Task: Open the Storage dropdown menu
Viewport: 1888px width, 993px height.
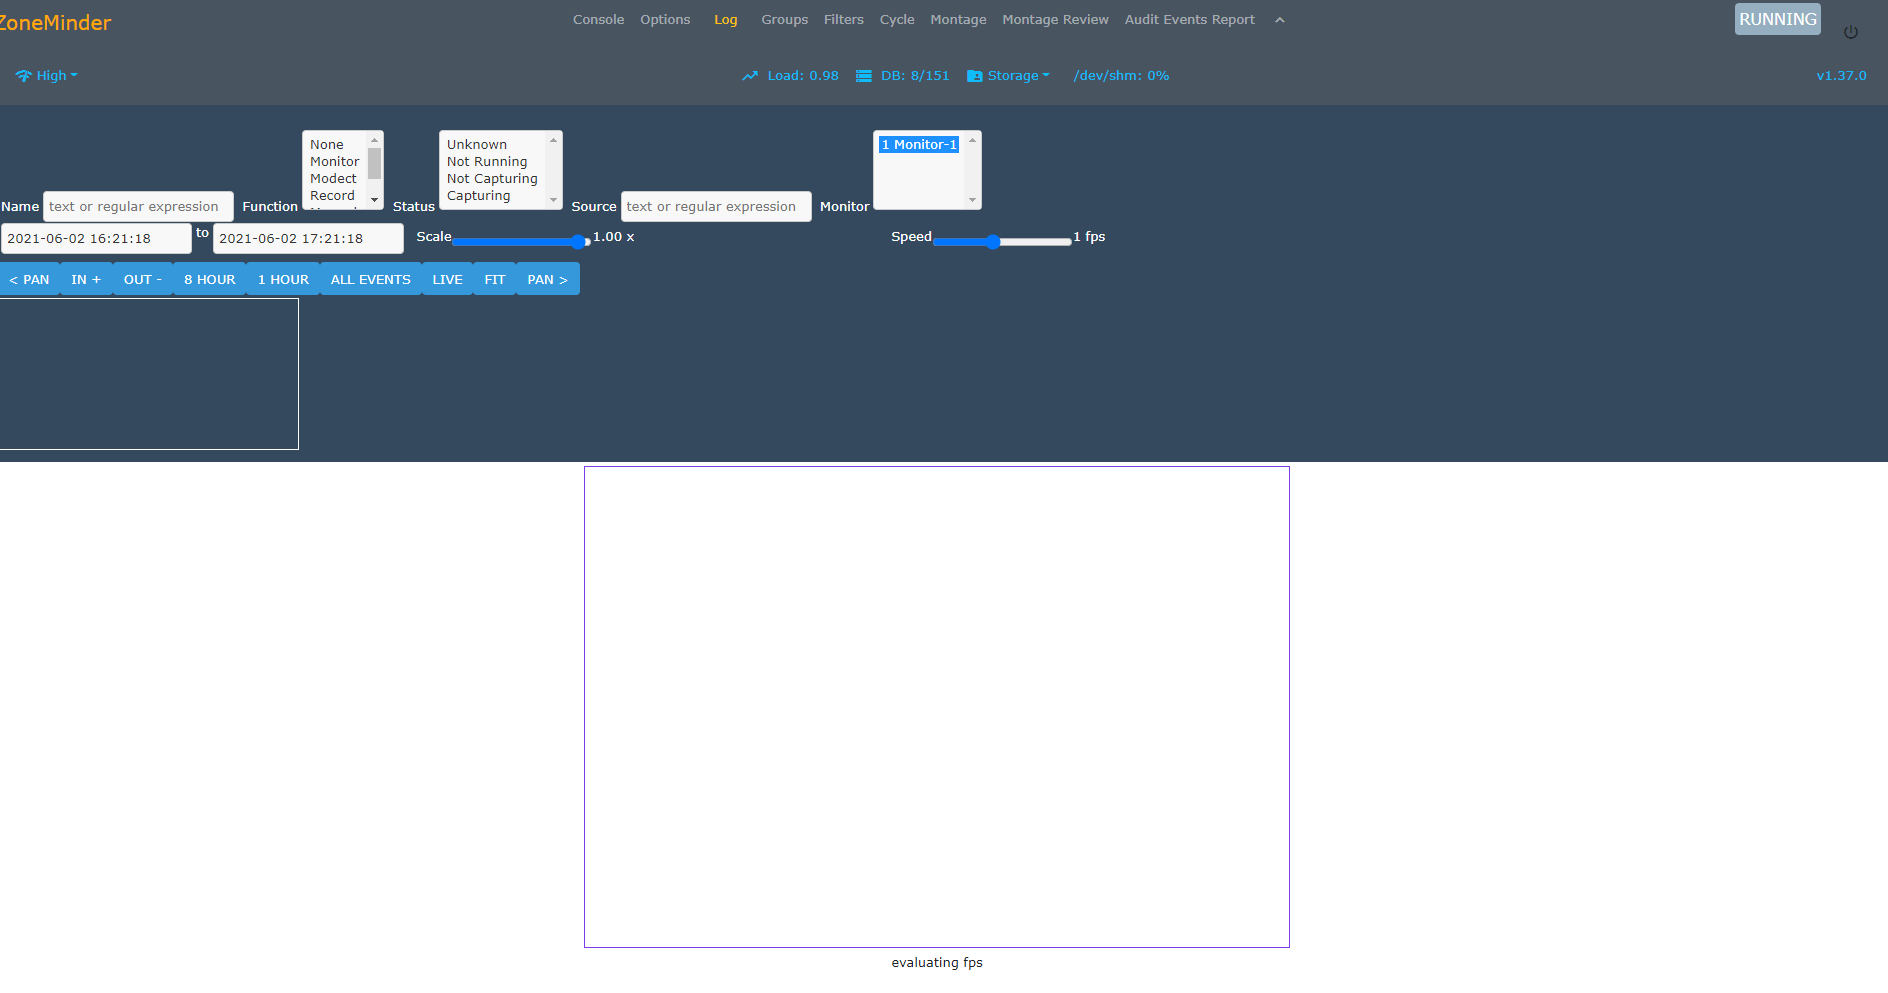Action: tap(1009, 75)
